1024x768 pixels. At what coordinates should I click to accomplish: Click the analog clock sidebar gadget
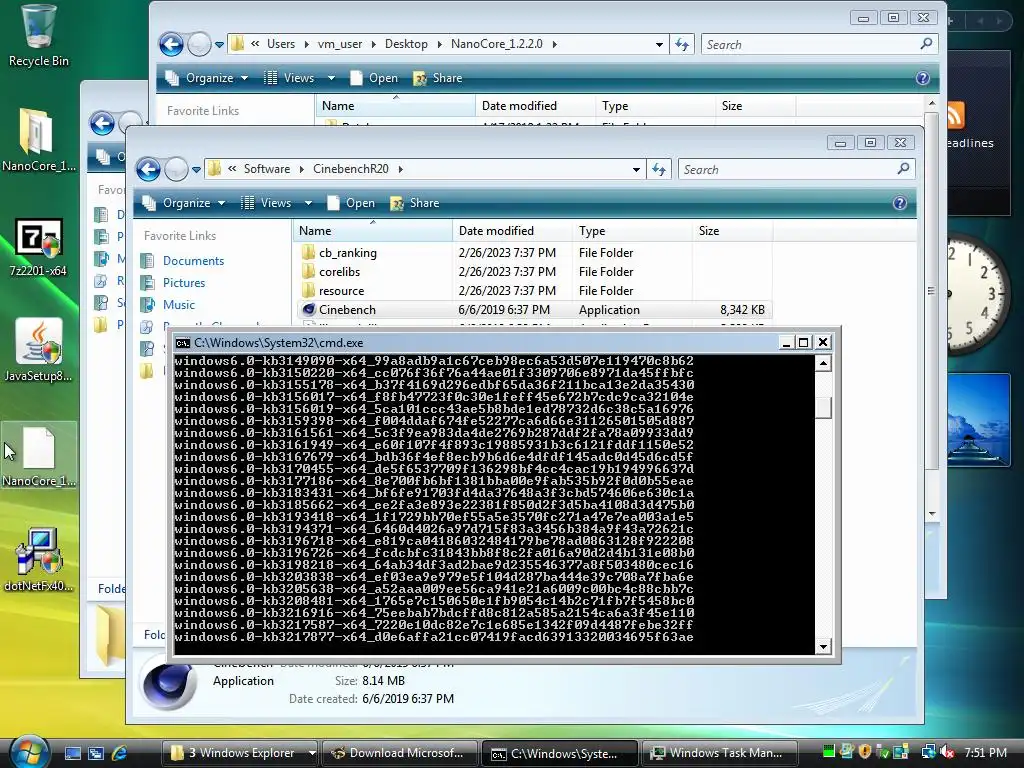coord(978,294)
